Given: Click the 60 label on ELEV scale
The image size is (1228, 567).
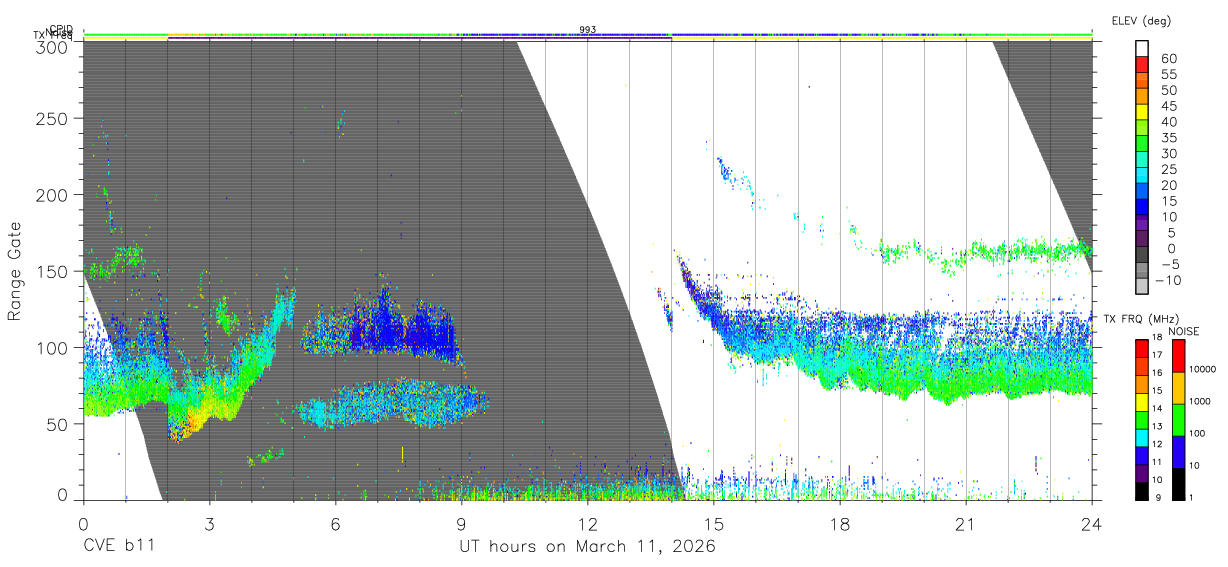Looking at the screenshot, I should pos(1169,58).
